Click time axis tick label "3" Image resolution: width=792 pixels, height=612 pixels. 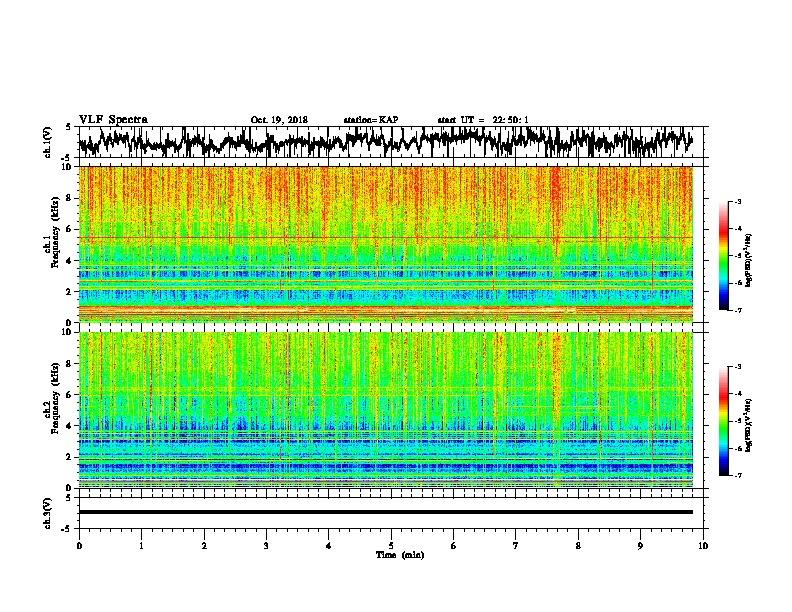click(x=266, y=546)
